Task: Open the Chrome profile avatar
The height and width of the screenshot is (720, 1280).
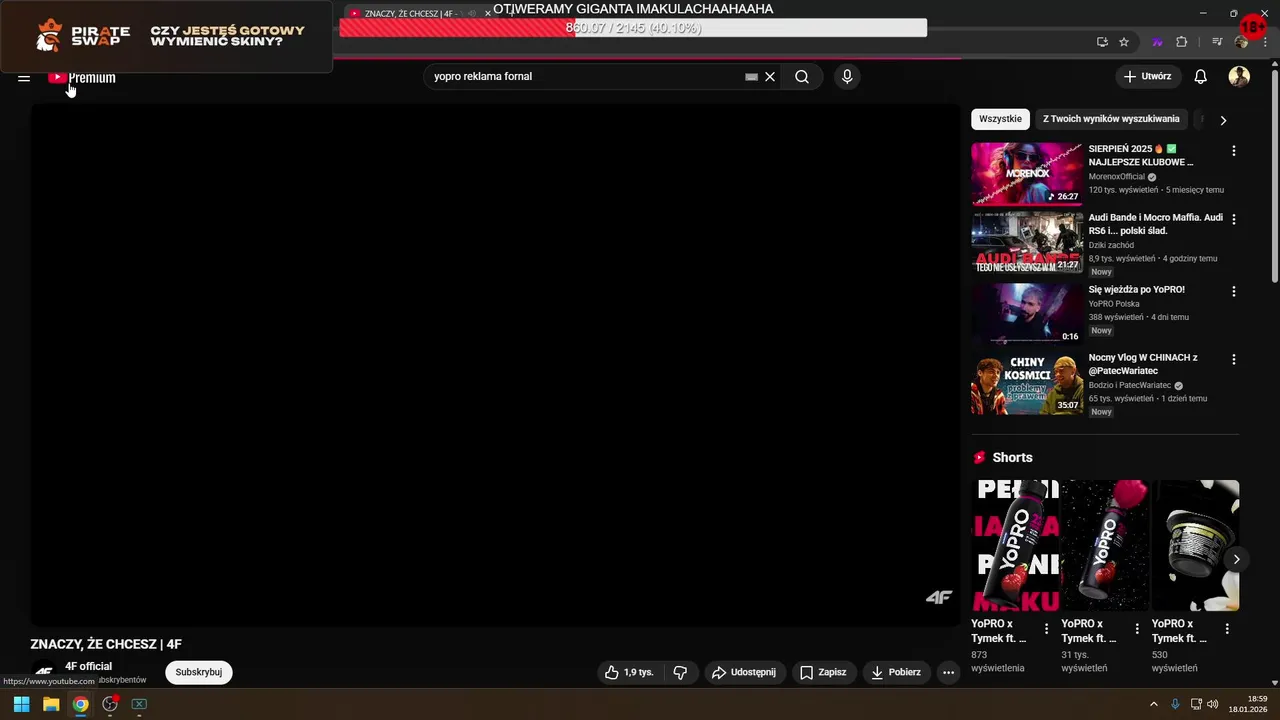Action: (1242, 42)
